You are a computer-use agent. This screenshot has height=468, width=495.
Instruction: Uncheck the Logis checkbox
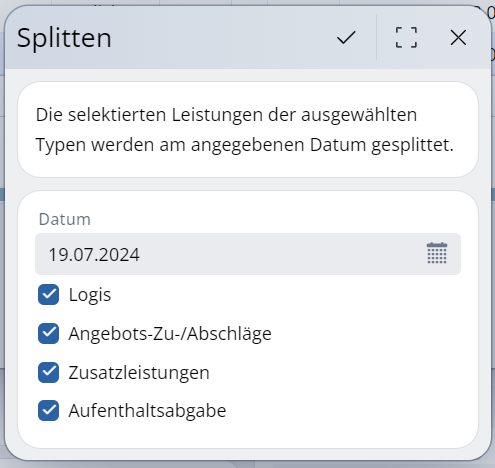(48, 295)
